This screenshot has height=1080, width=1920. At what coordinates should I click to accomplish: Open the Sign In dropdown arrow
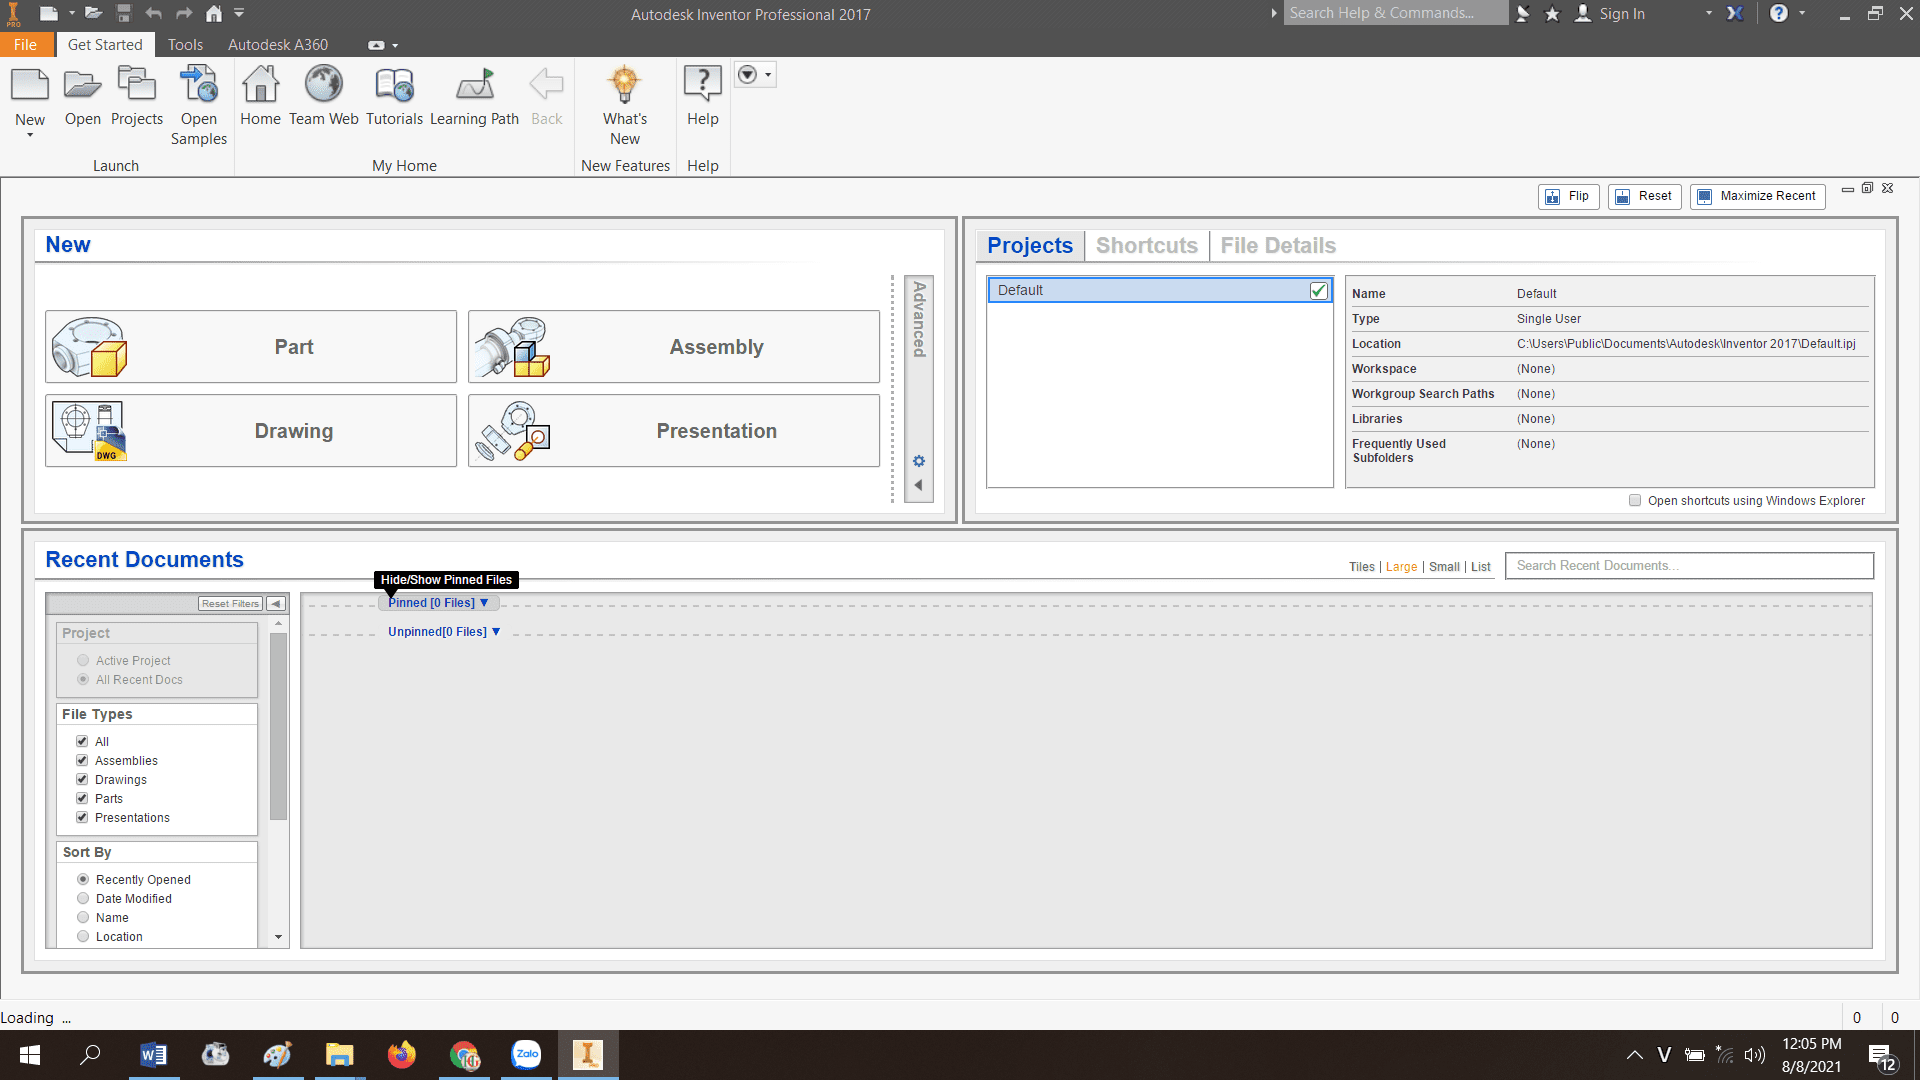click(x=1709, y=14)
